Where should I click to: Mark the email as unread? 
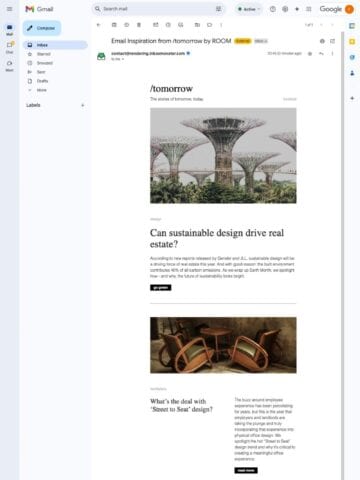pos(156,25)
